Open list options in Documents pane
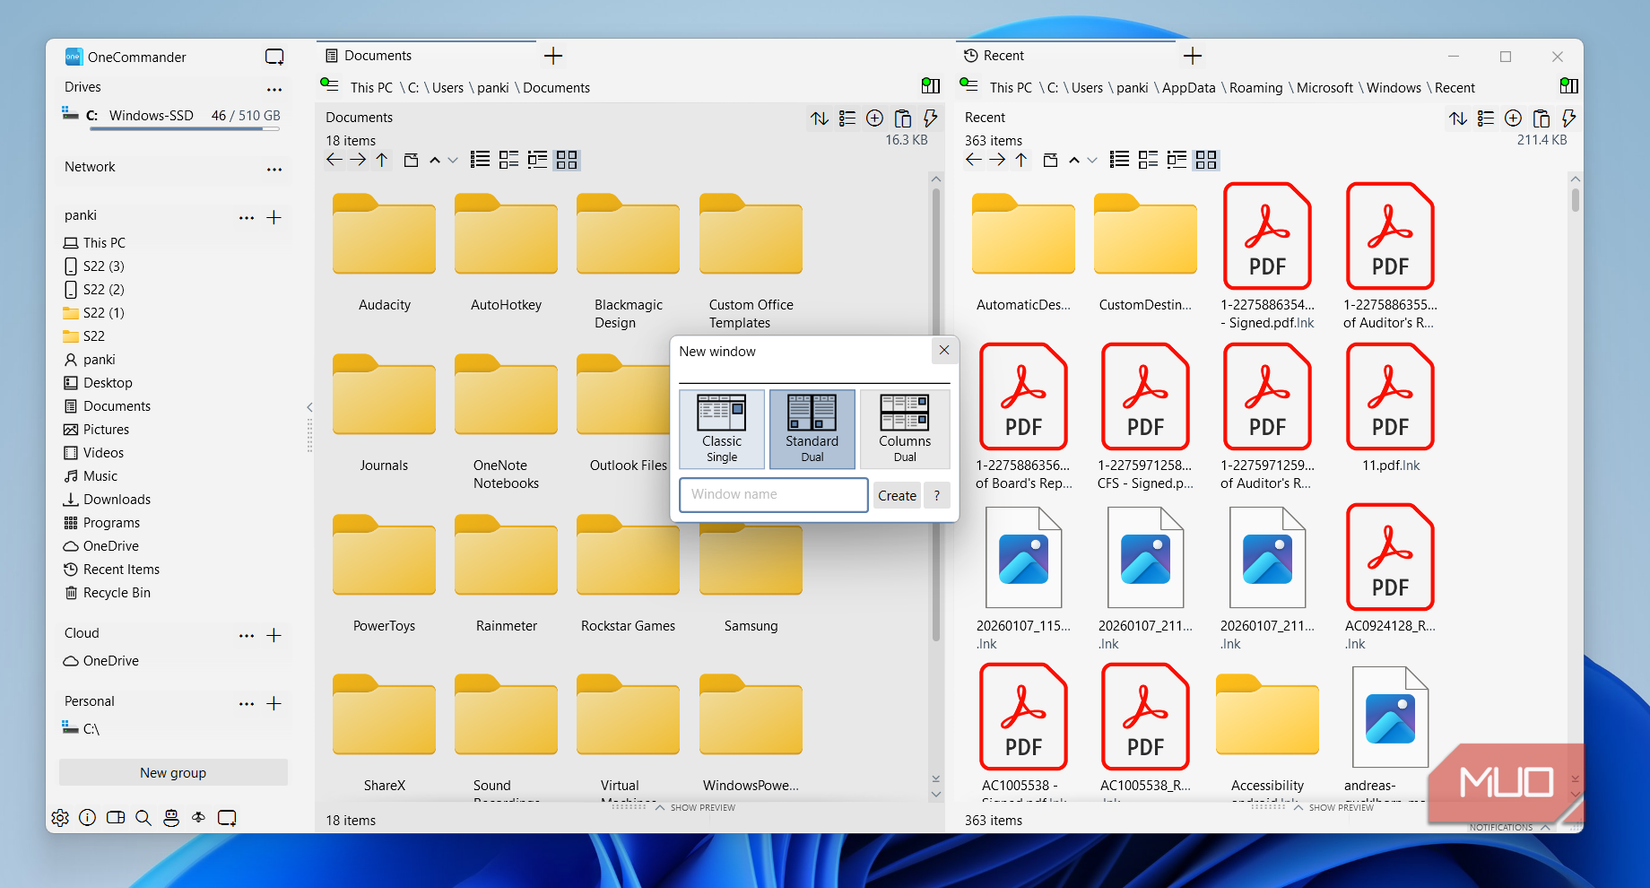This screenshot has height=888, width=1650. tap(847, 118)
